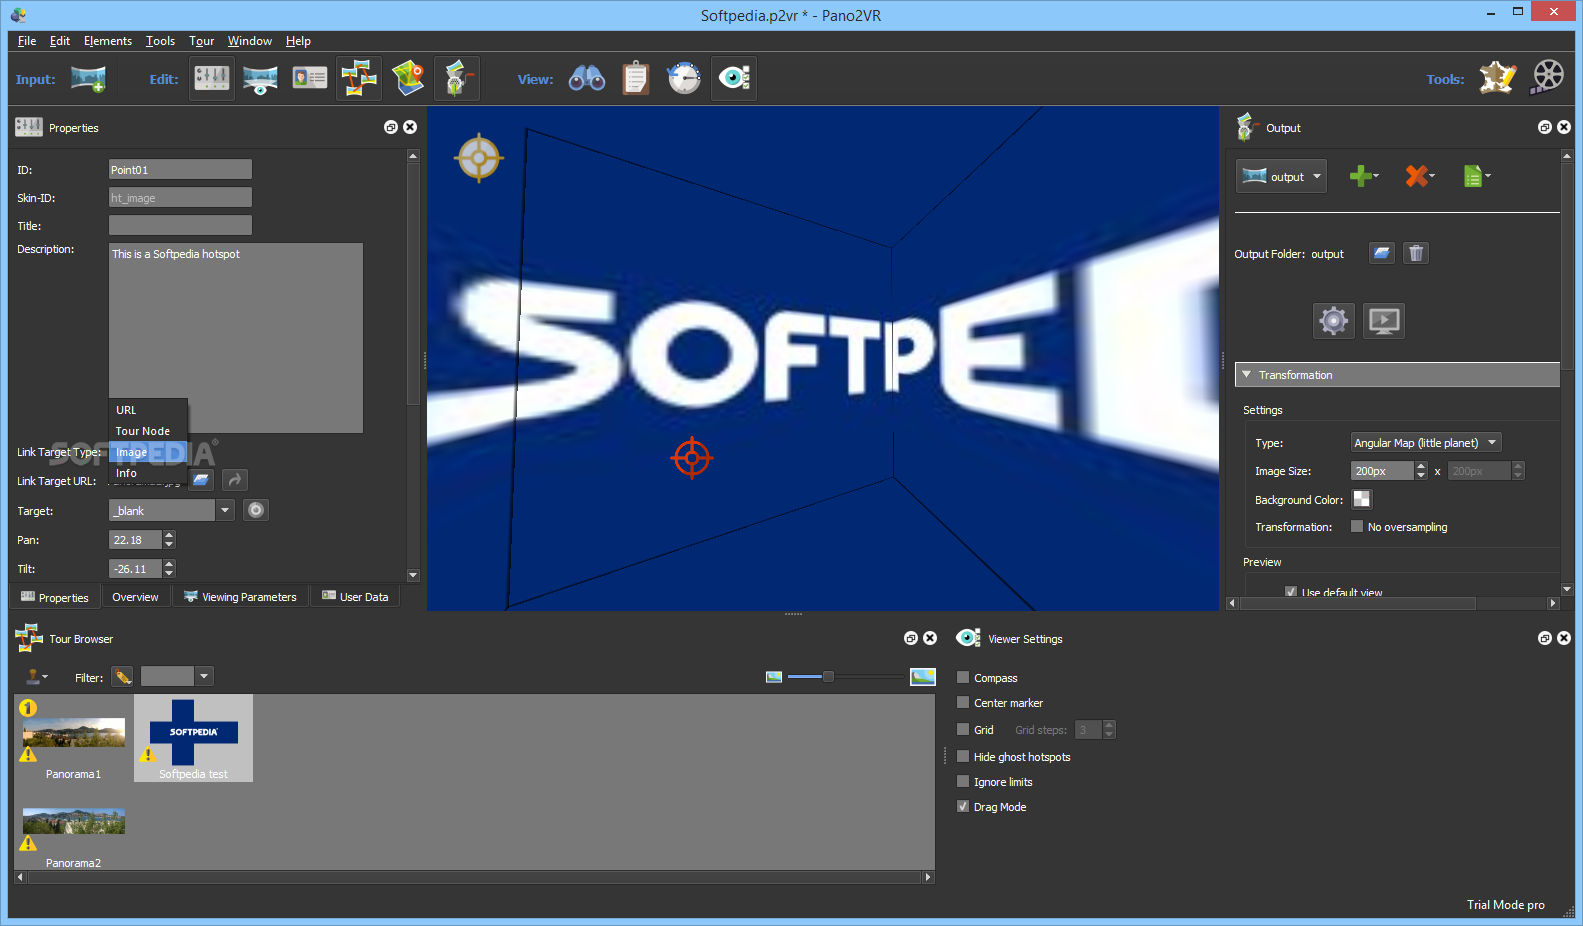
Task: Open the Elements menu
Action: pyautogui.click(x=108, y=41)
